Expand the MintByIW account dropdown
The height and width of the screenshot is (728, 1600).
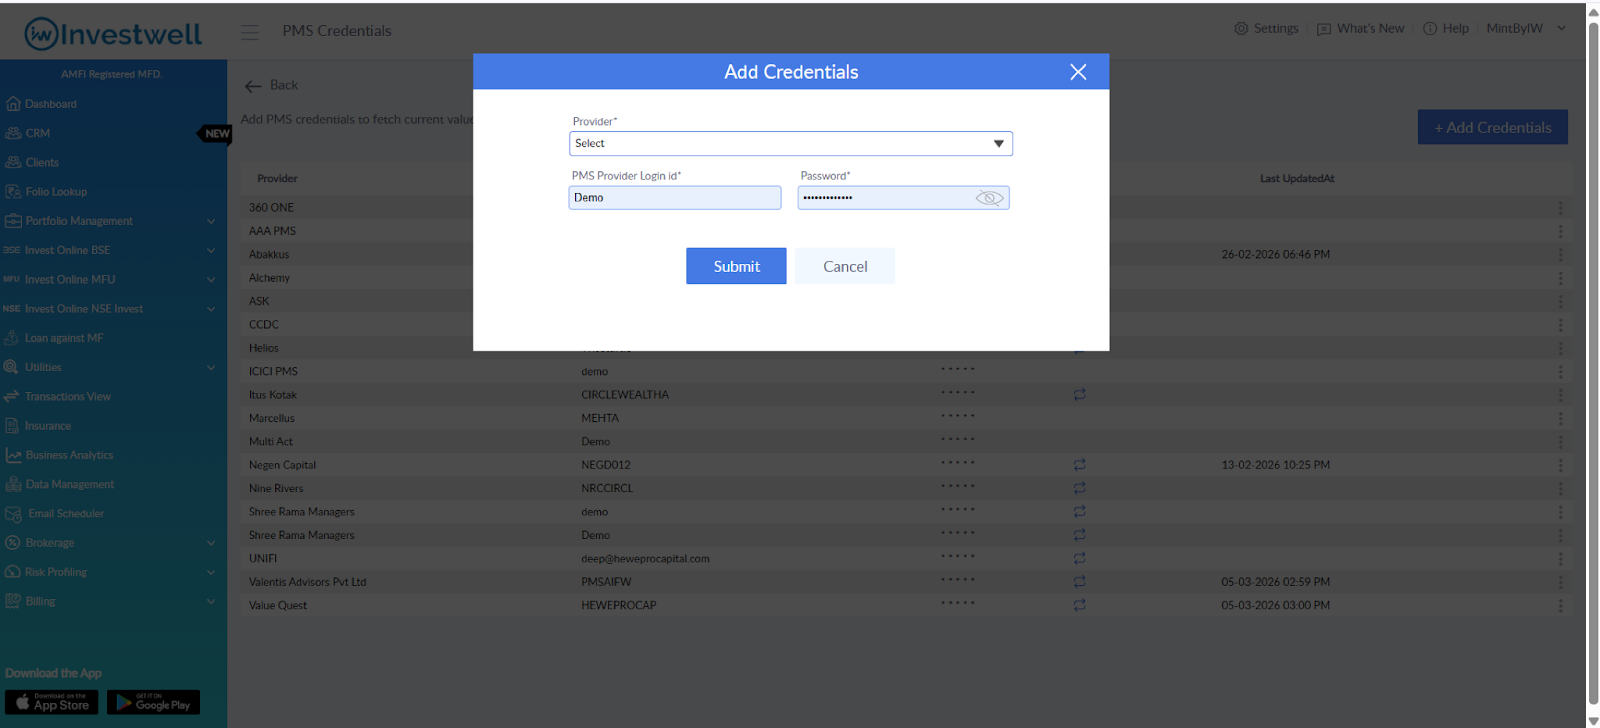click(1526, 29)
